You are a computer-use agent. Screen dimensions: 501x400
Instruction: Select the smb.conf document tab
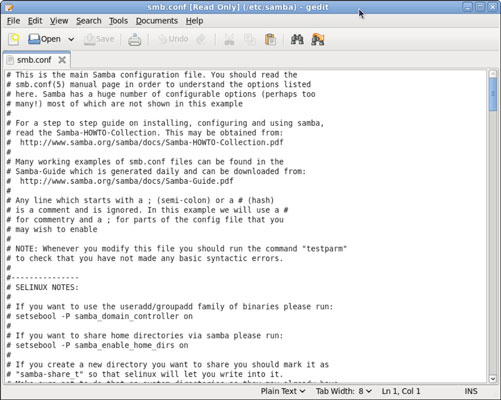[x=34, y=60]
